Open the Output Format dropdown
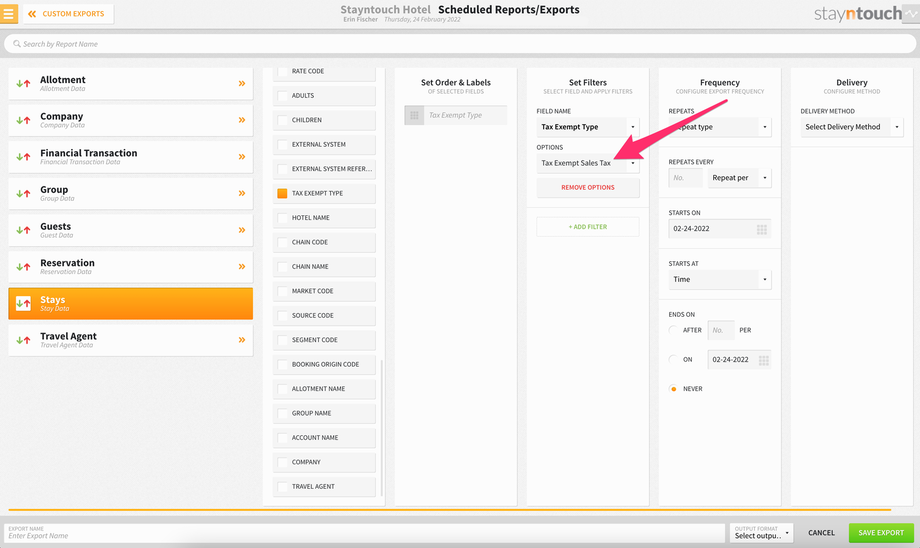The width and height of the screenshot is (920, 548). (x=762, y=533)
